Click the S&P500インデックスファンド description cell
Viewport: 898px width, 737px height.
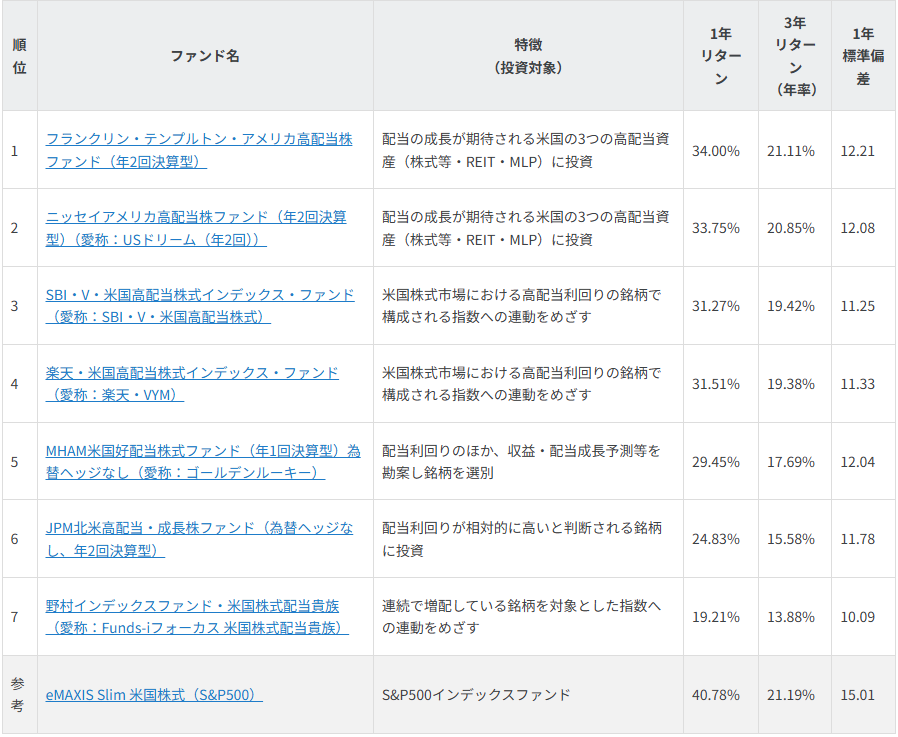point(476,695)
